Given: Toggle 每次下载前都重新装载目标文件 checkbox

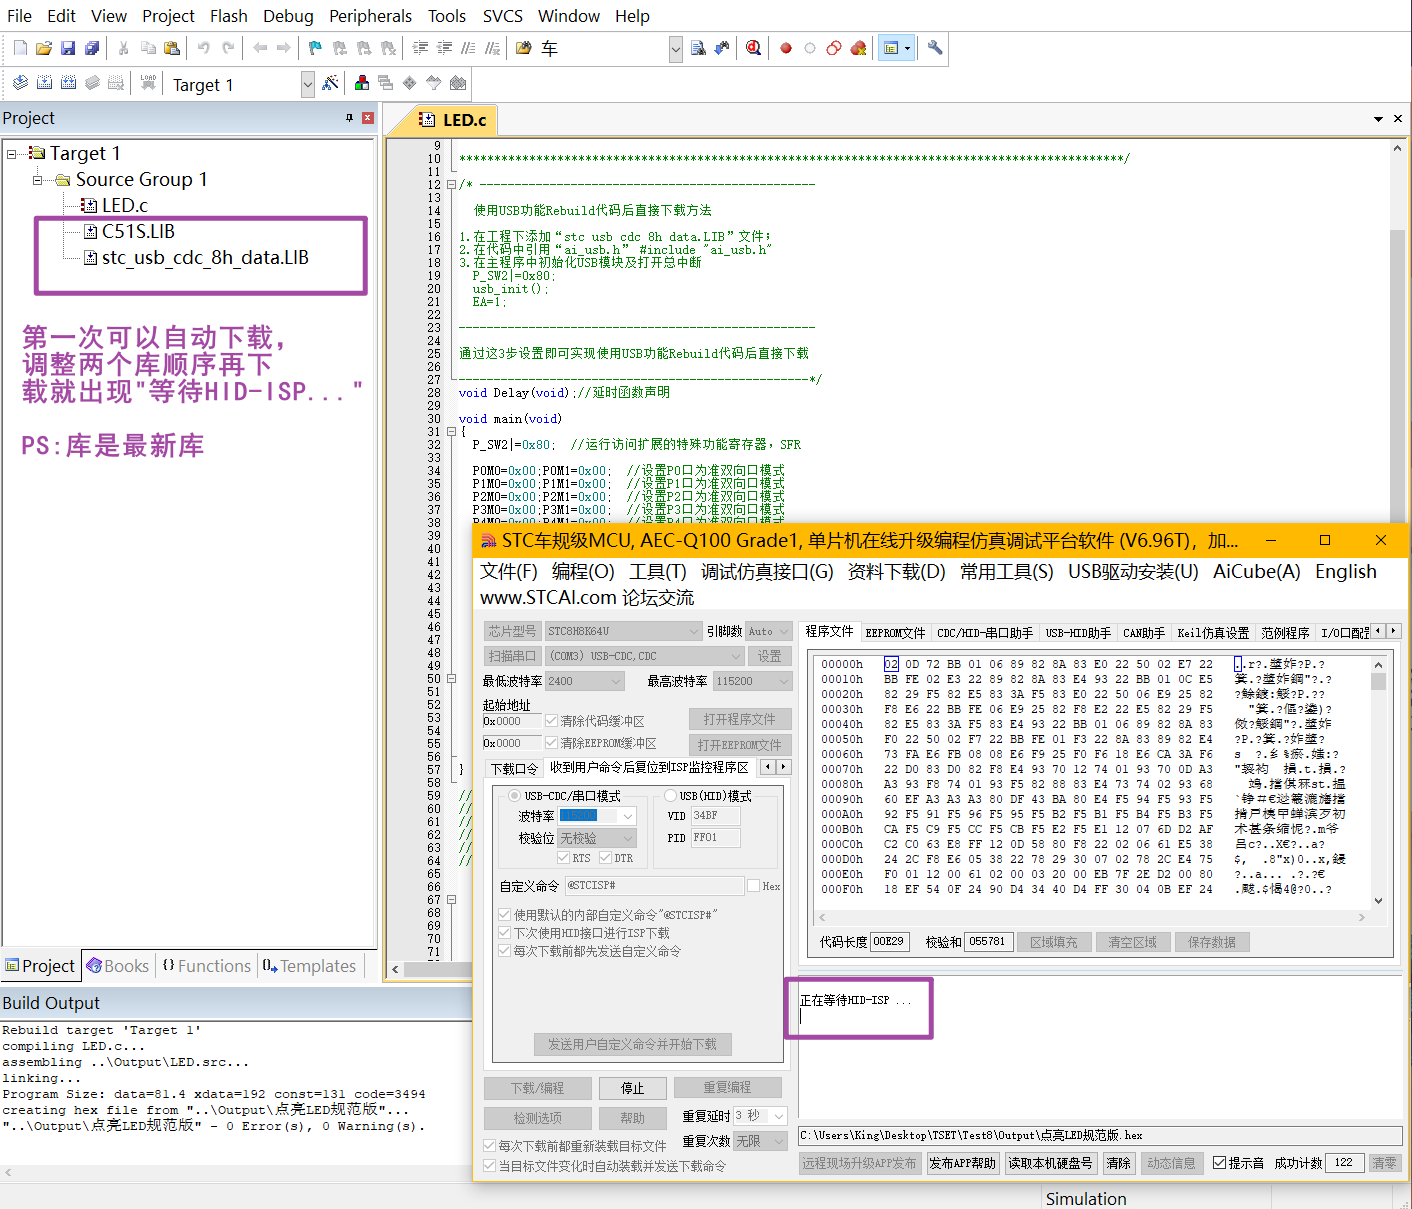Looking at the screenshot, I should [x=489, y=1146].
